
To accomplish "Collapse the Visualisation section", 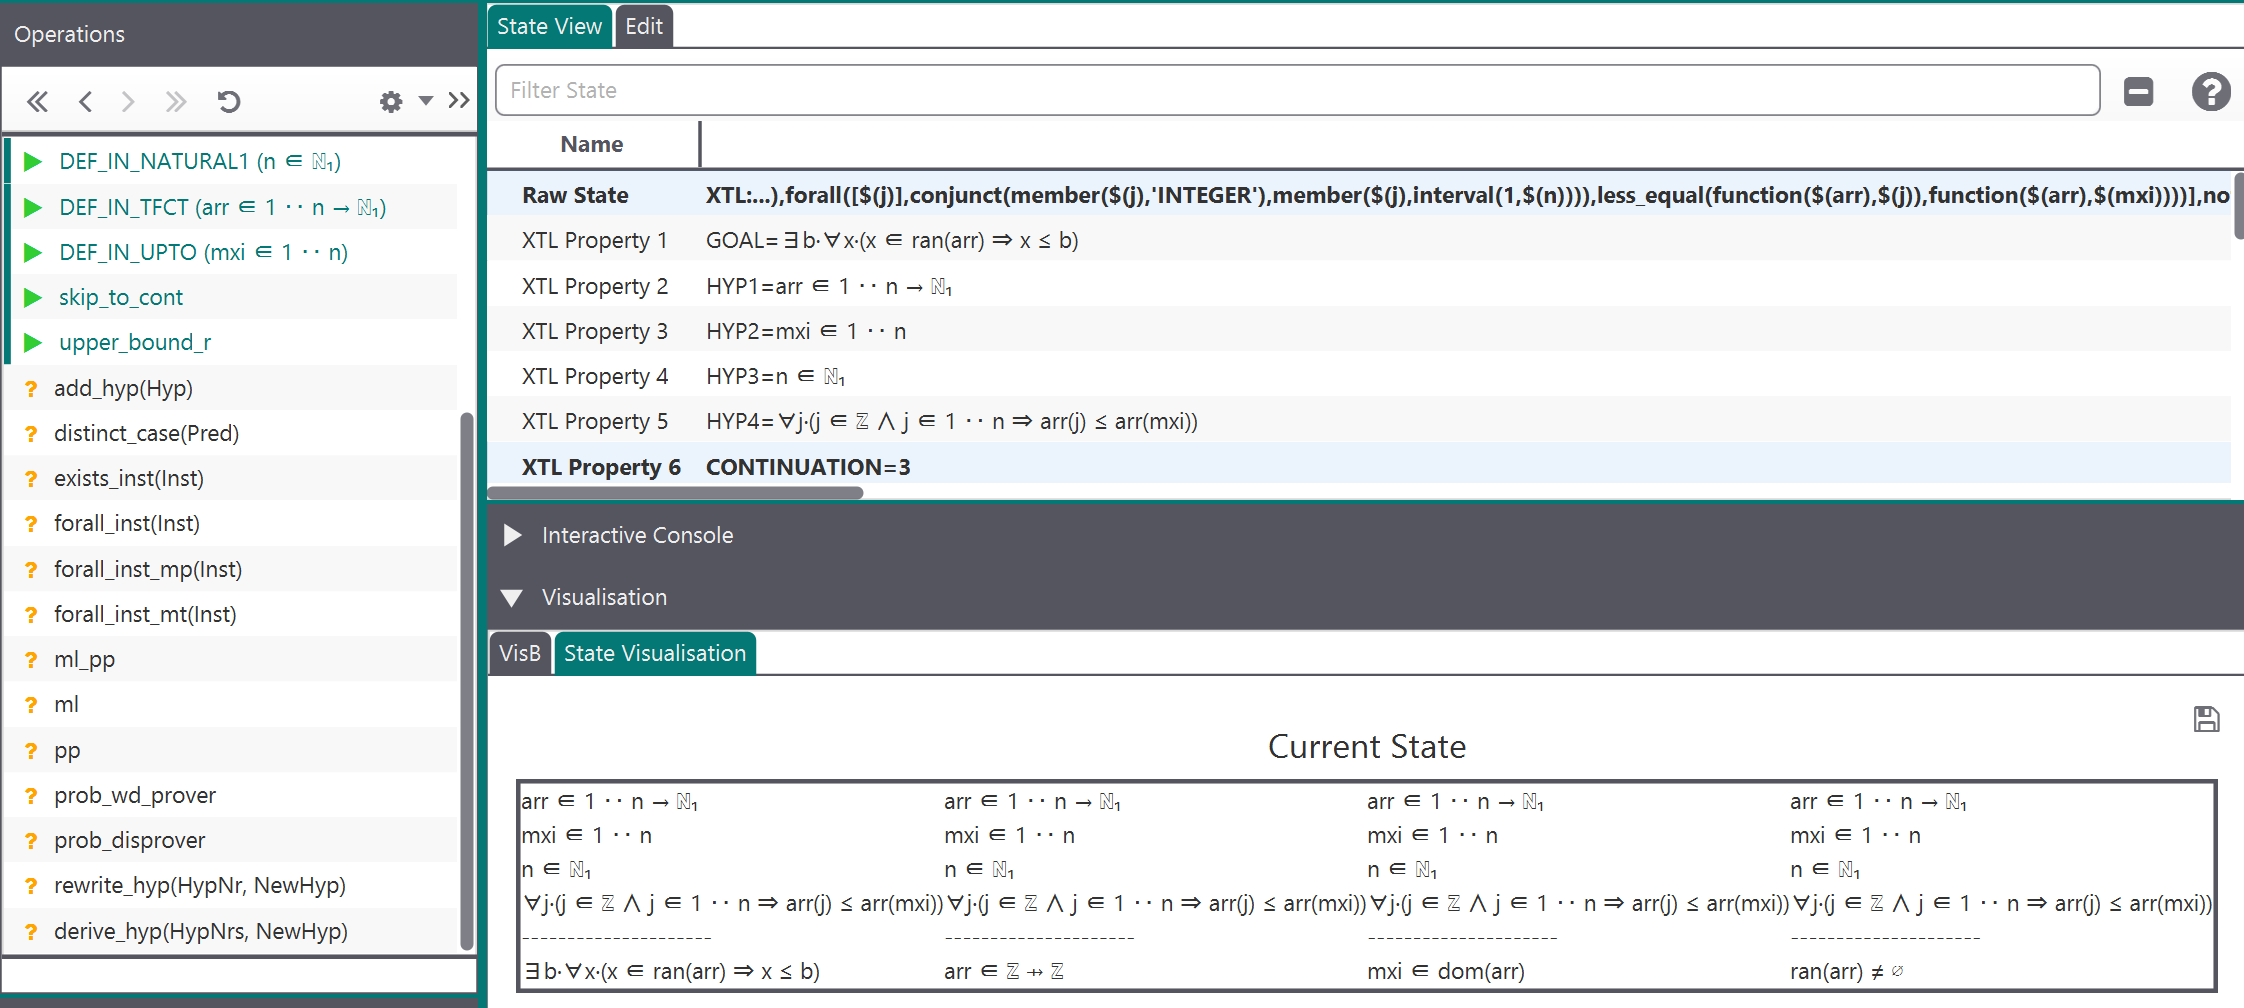I will pyautogui.click(x=512, y=598).
